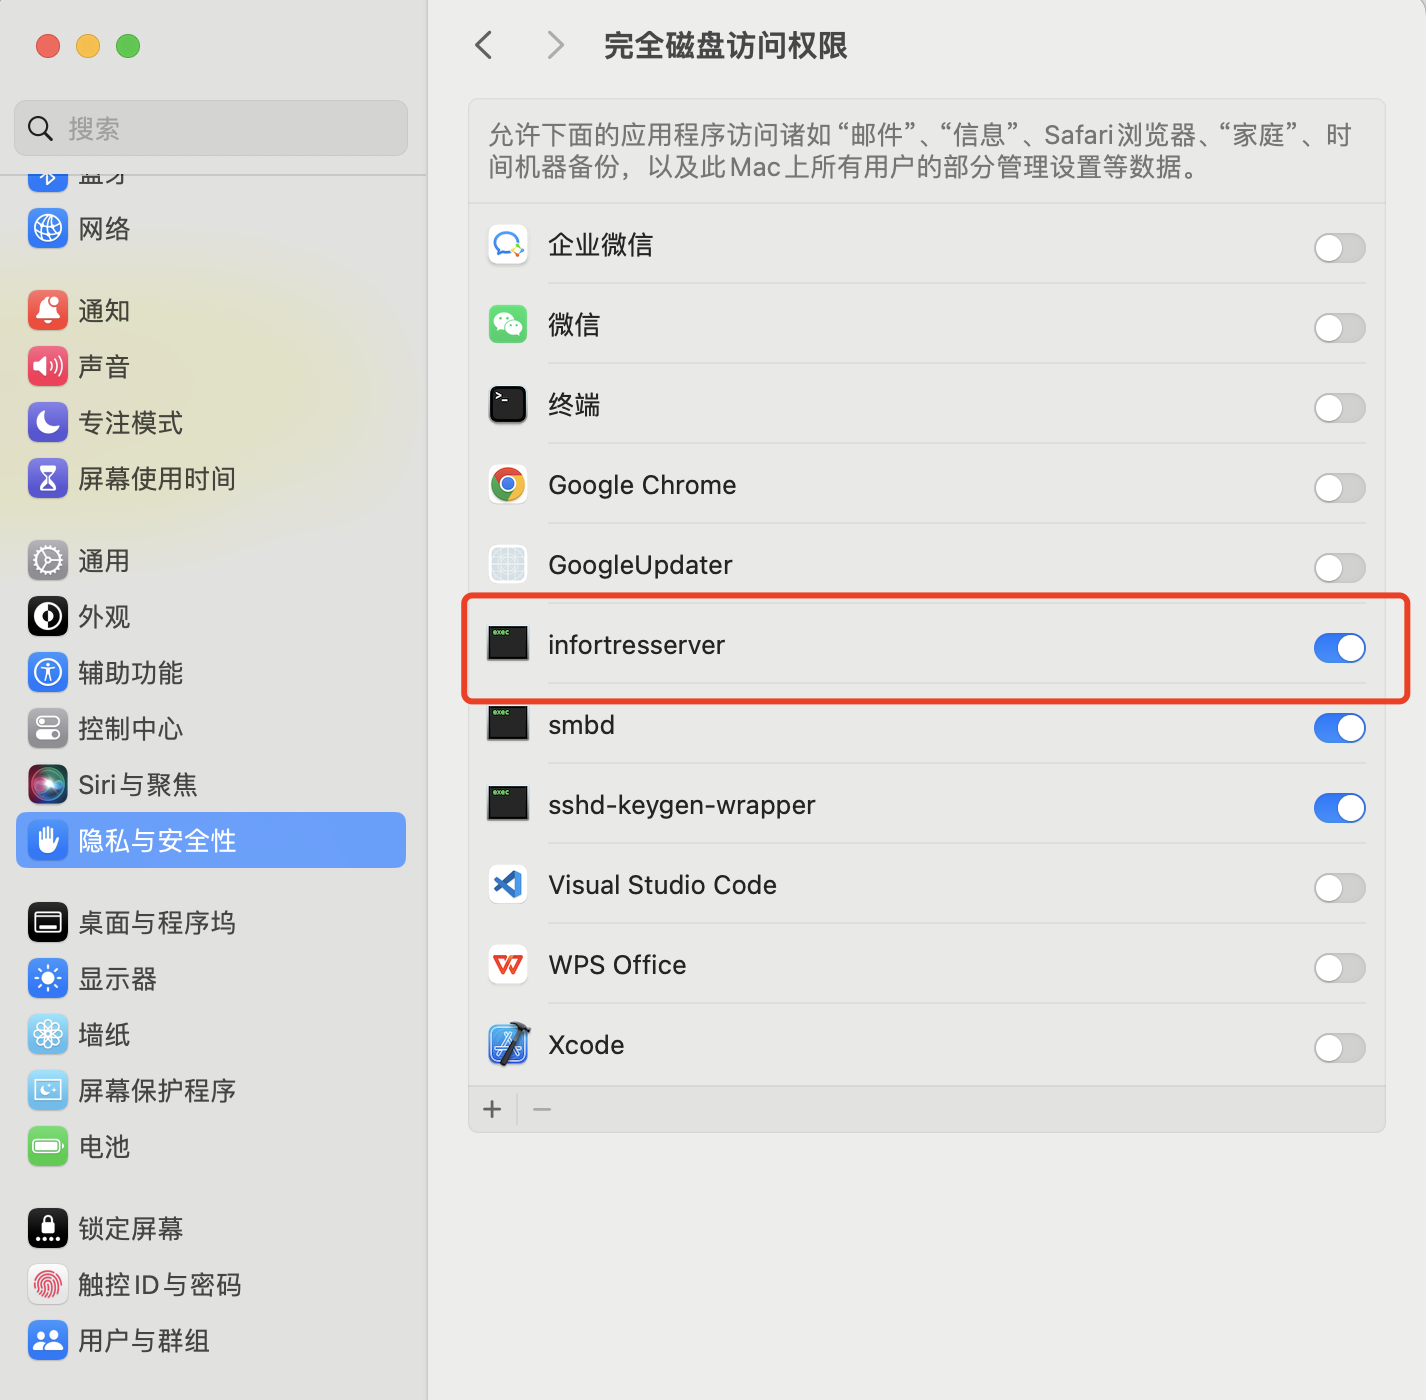
Task: Turn off smbd disk access toggle
Action: (x=1339, y=728)
